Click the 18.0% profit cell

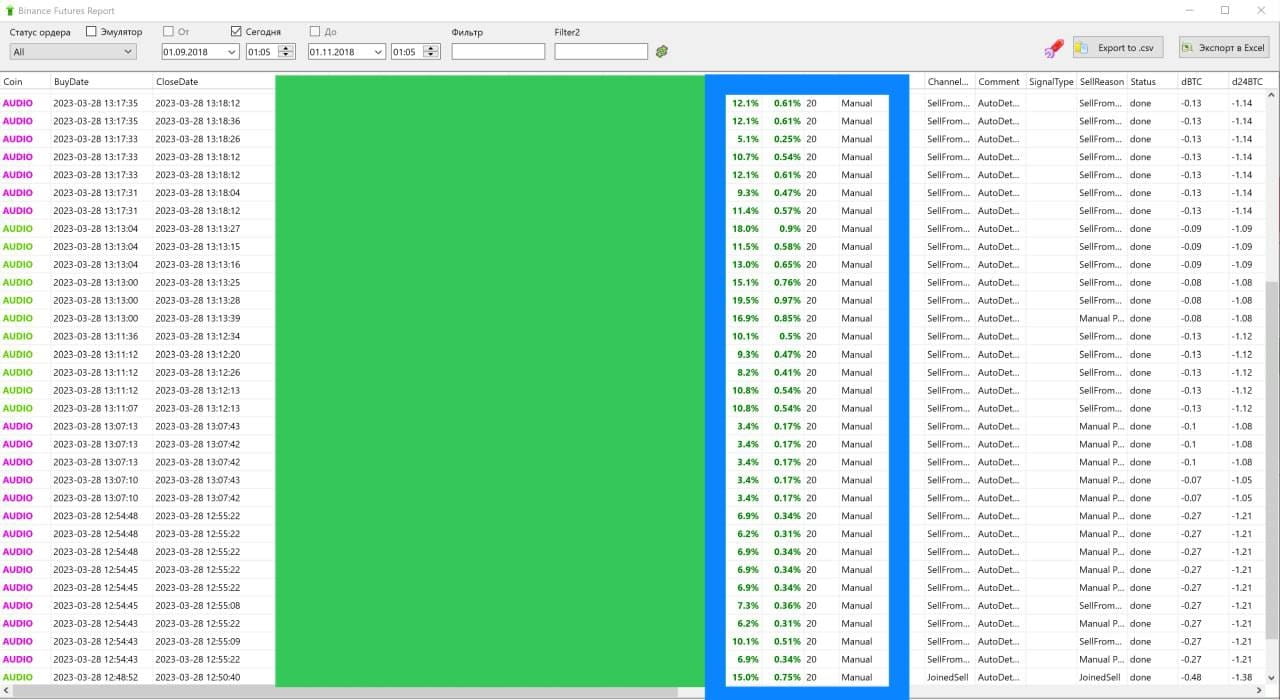[745, 229]
